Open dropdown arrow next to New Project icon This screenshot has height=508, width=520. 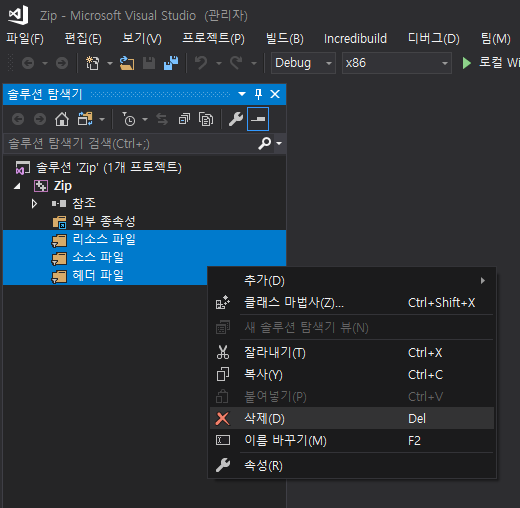coord(110,63)
